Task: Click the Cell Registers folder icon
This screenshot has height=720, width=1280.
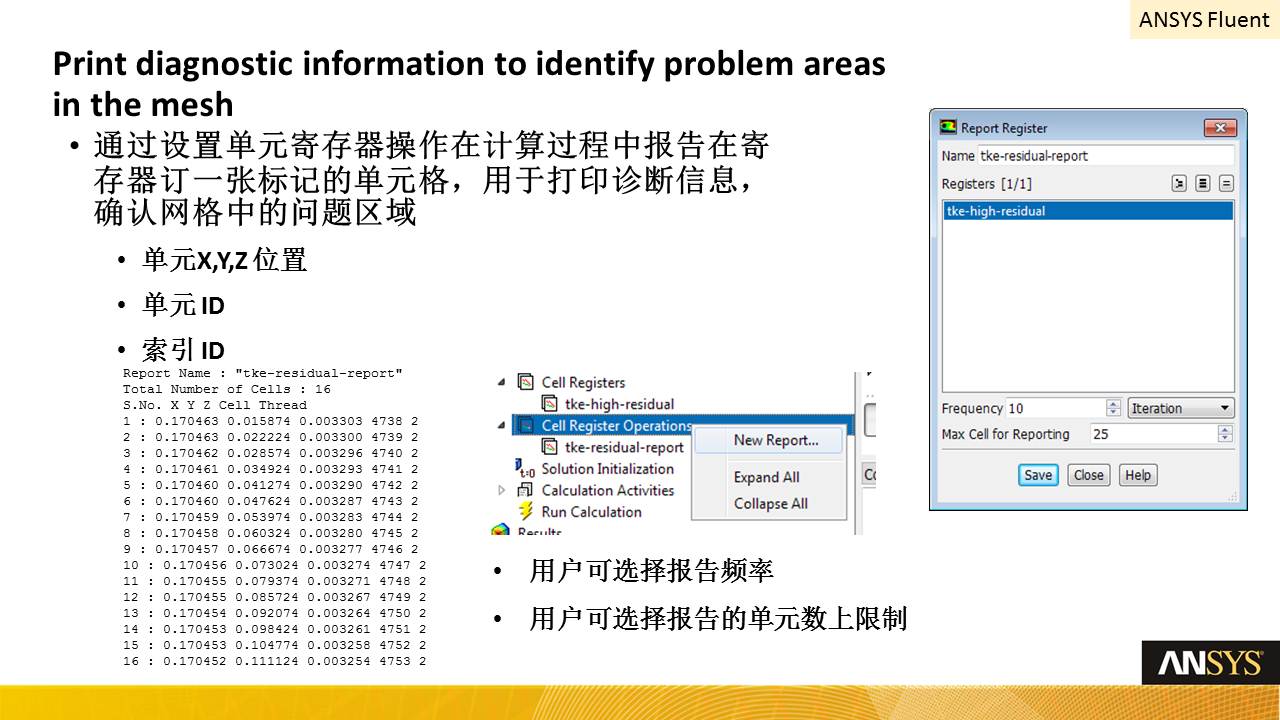Action: 526,382
